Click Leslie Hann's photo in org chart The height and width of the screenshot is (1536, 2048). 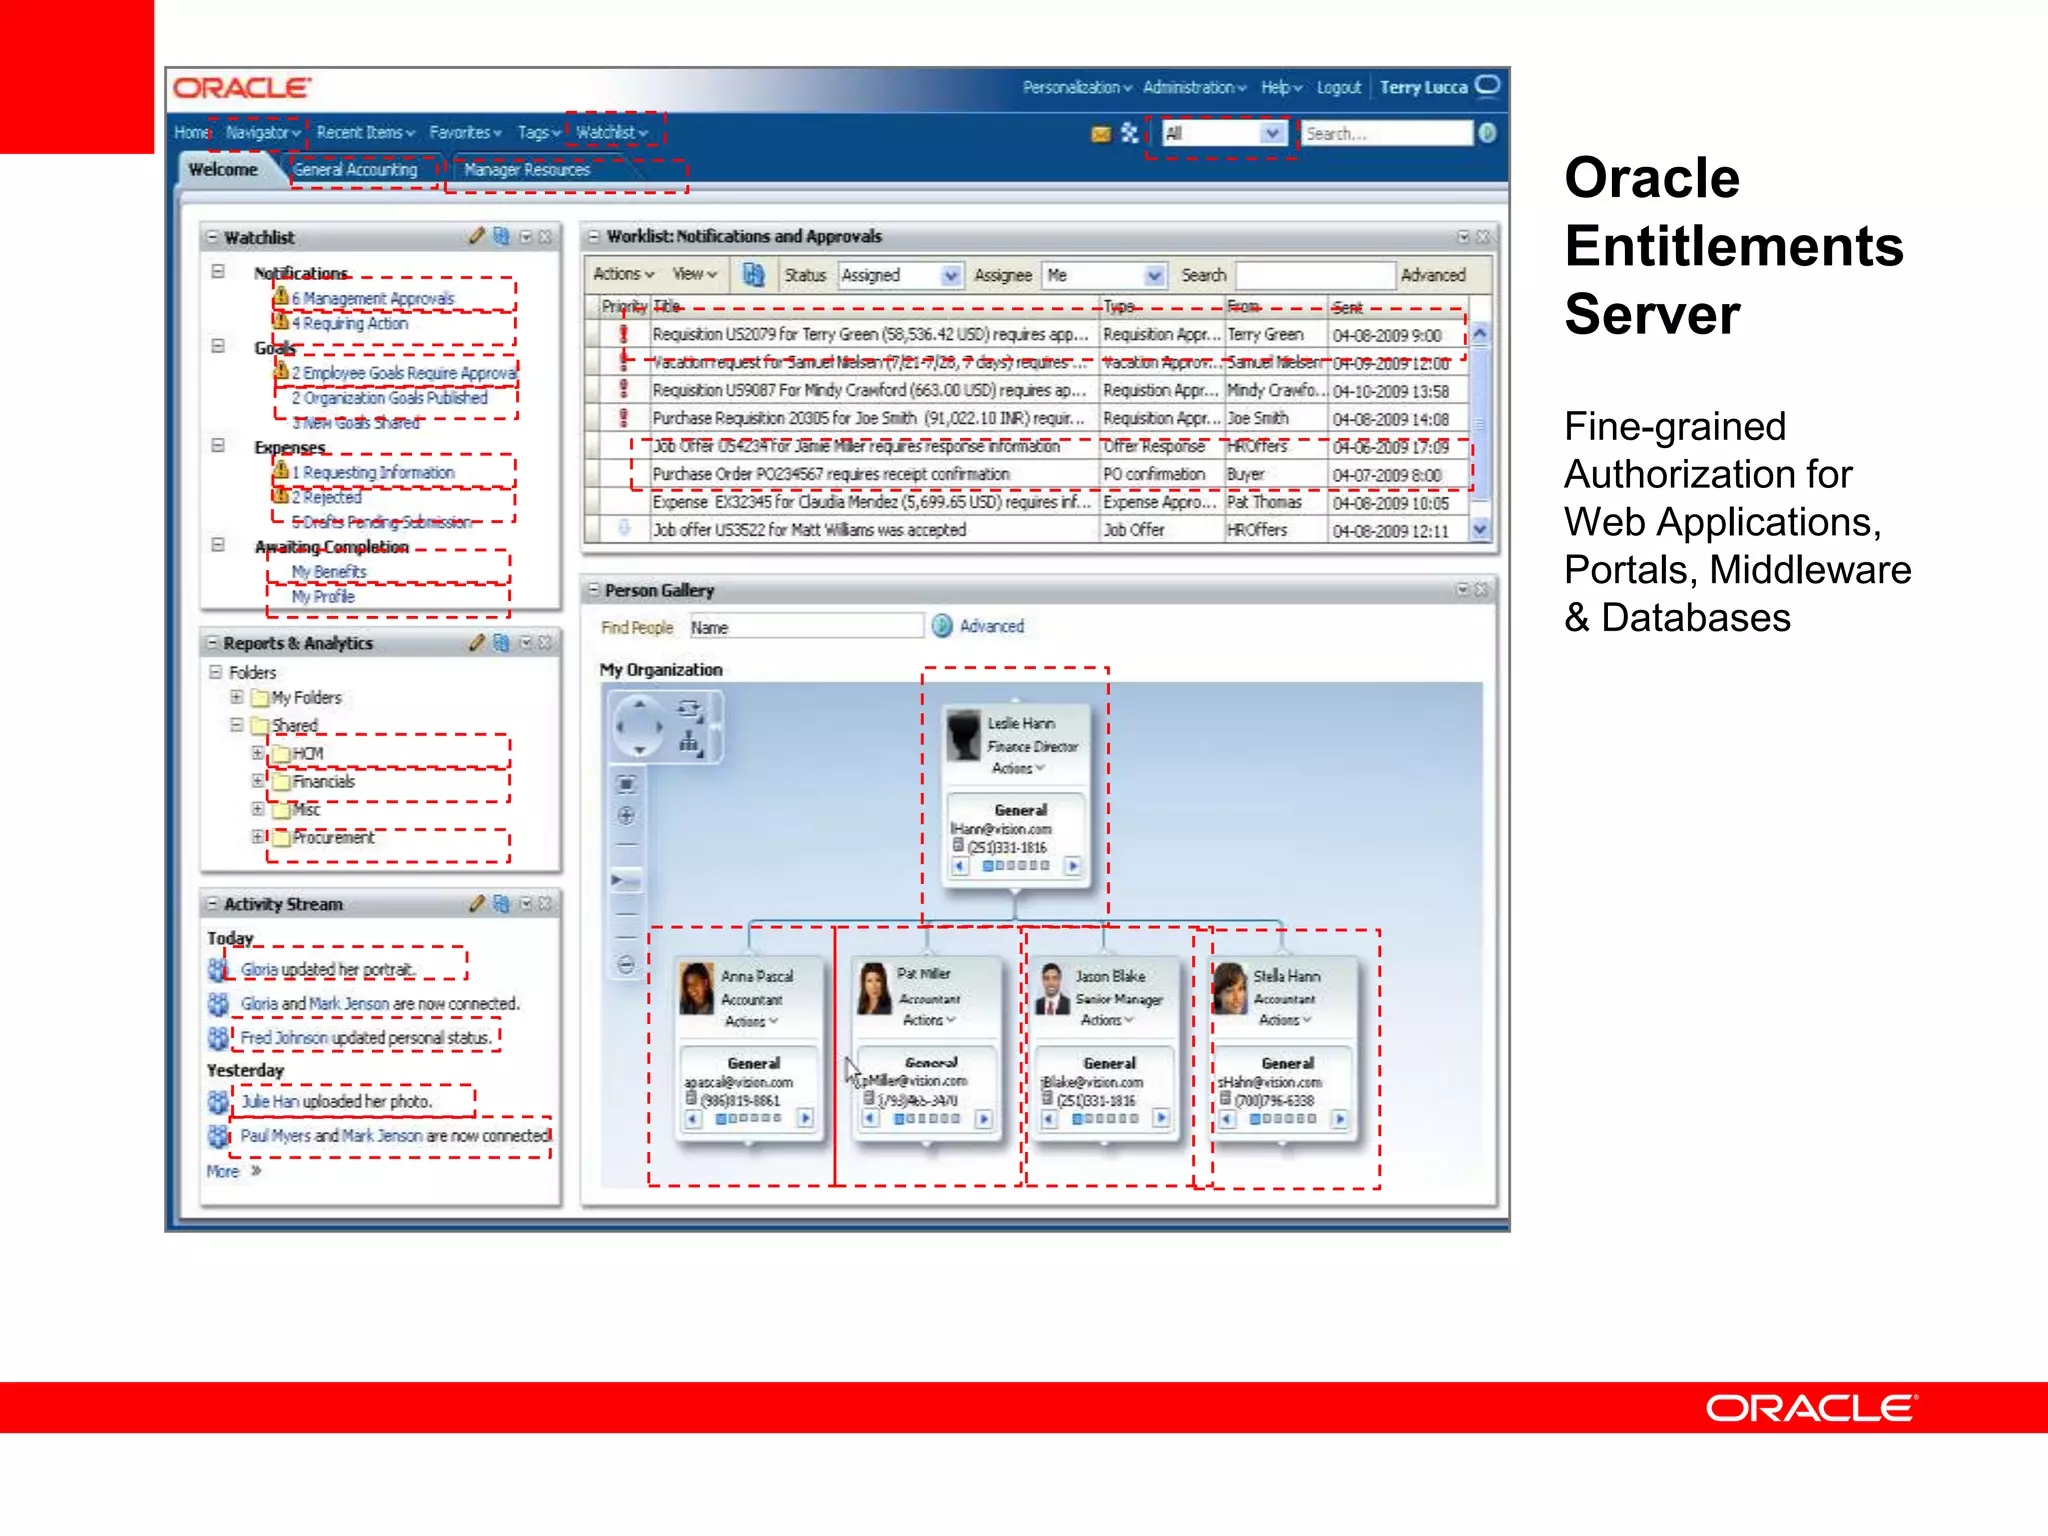coord(964,736)
